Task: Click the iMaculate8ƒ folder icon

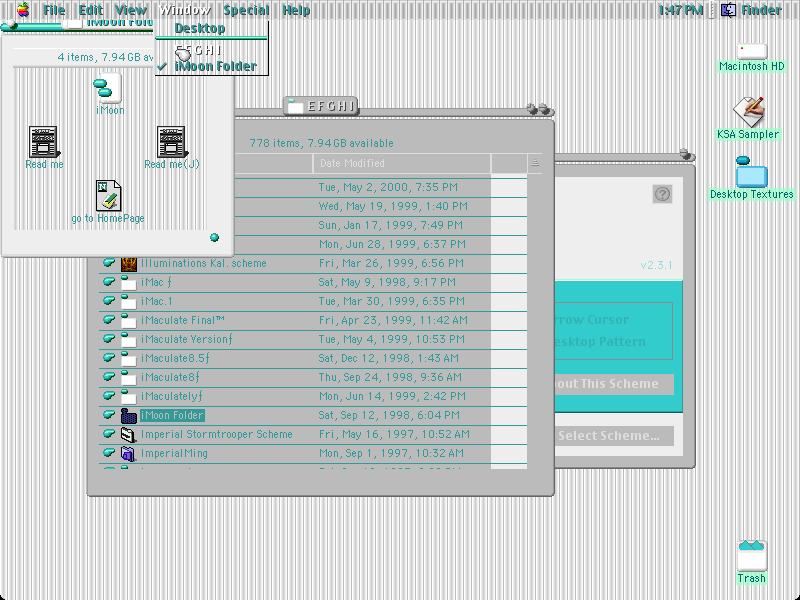Action: 129,378
